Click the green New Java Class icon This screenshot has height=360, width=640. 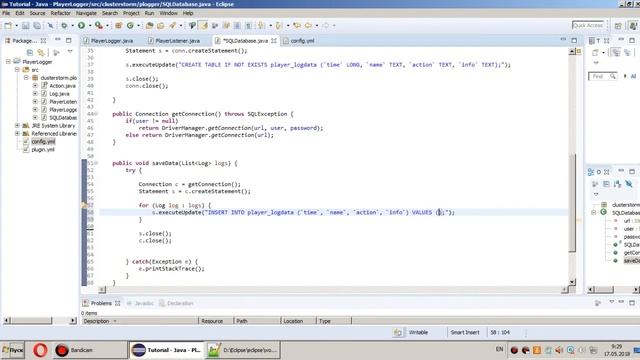coord(130,26)
